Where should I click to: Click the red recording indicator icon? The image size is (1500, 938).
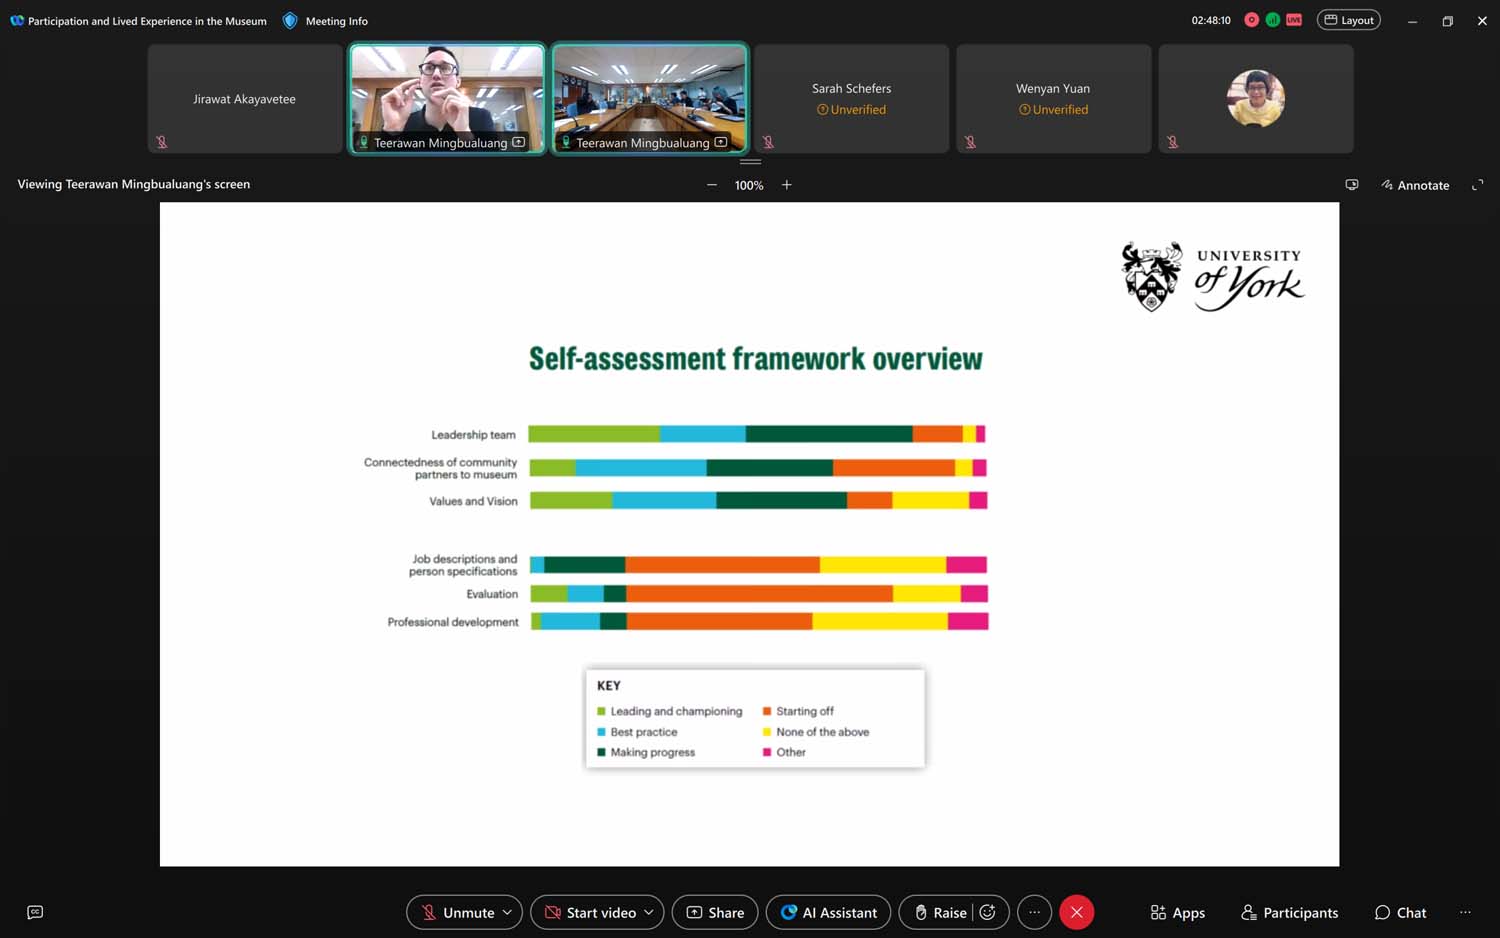(1251, 20)
